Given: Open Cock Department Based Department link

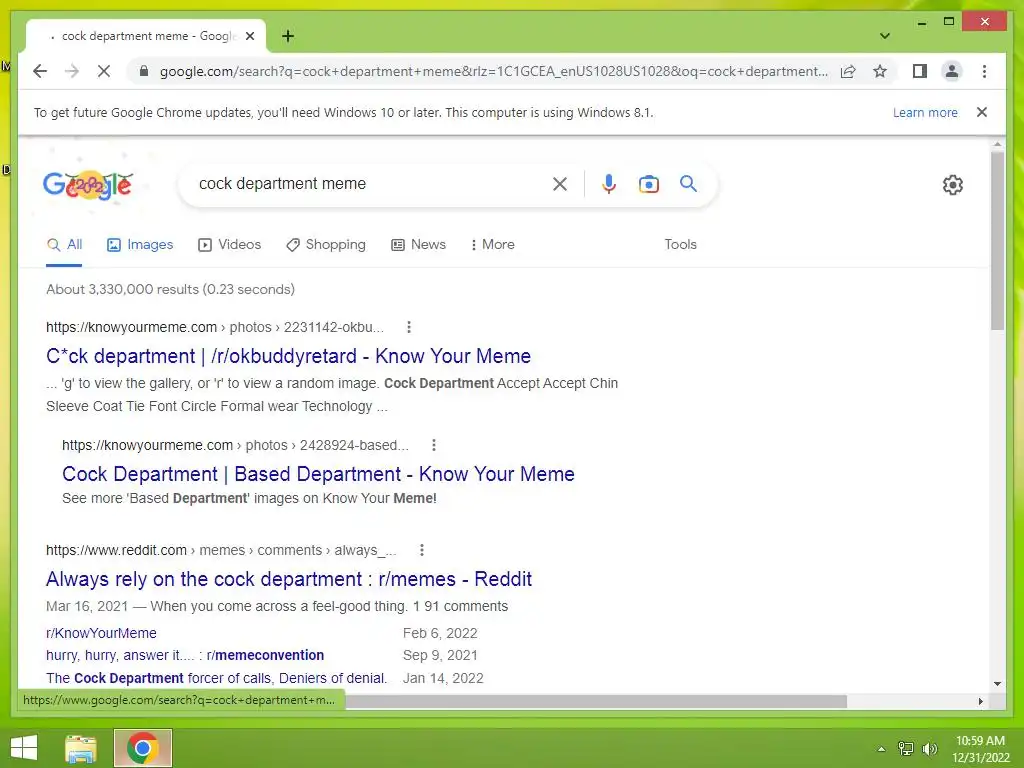Looking at the screenshot, I should 318,474.
